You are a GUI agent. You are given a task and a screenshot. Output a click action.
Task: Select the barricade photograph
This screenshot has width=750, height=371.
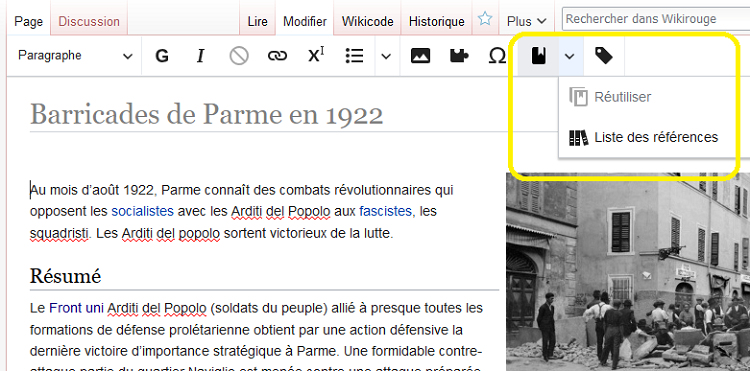tap(628, 272)
